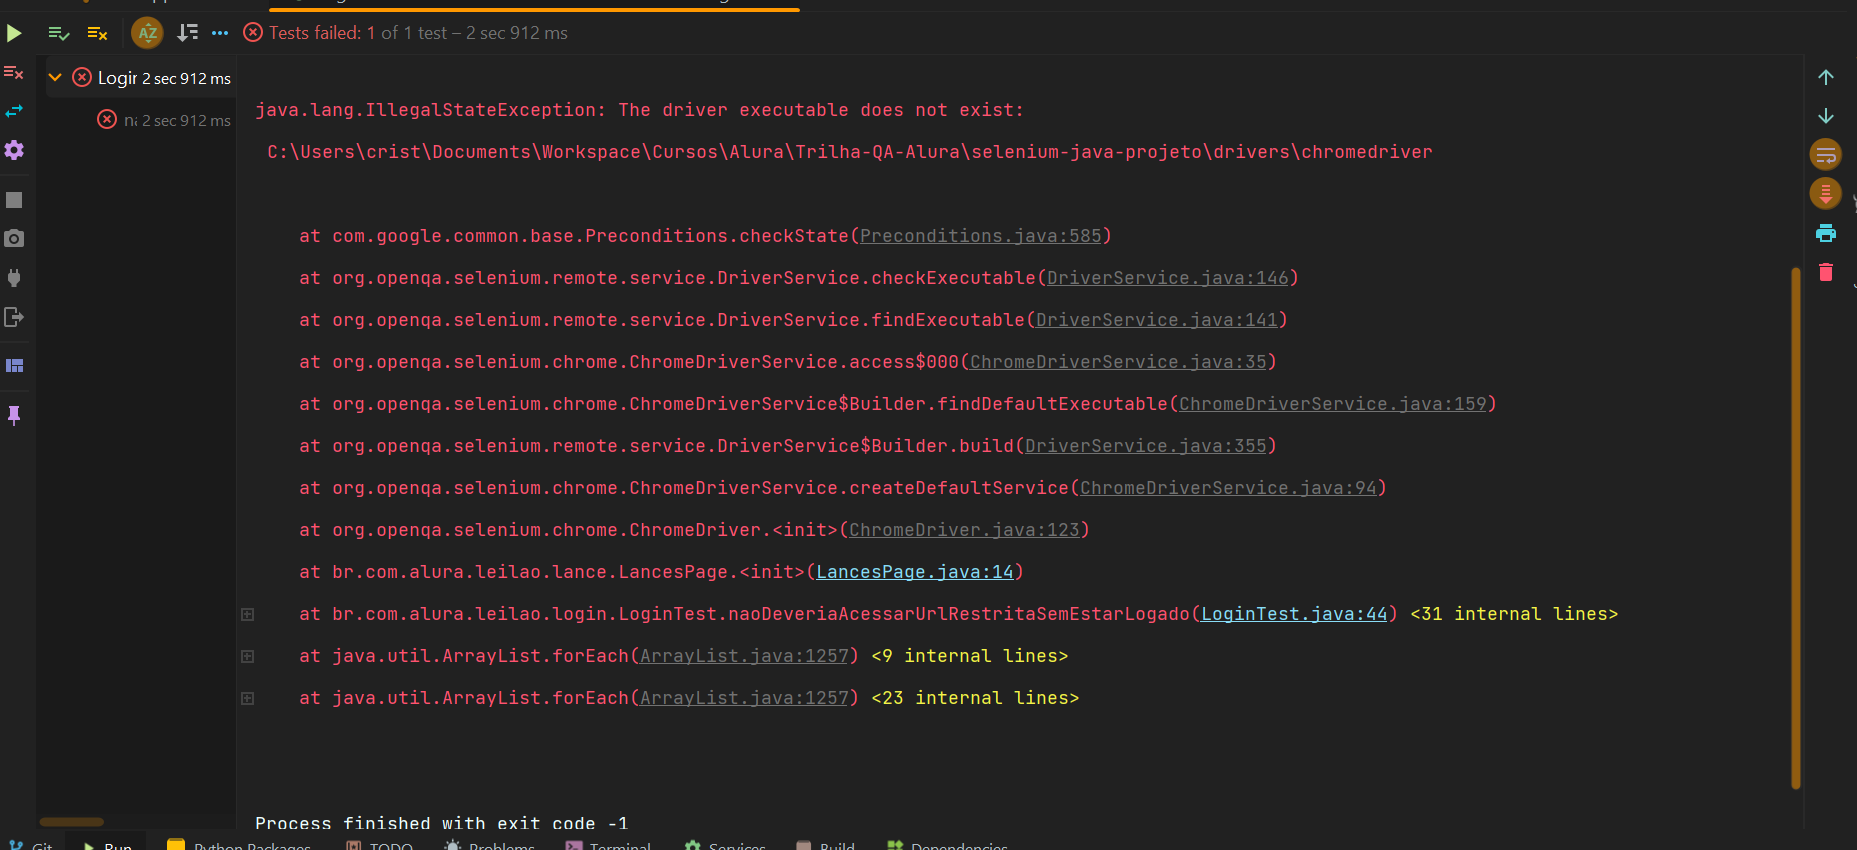Select the failed child test row
The image size is (1857, 850).
pyautogui.click(x=140, y=120)
